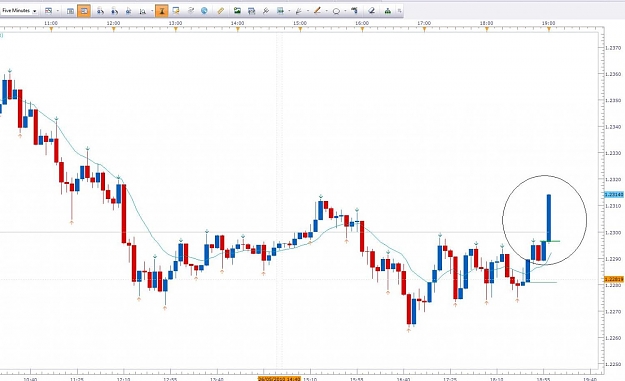625x381 pixels.
Task: Select the yellow ruler measure tool
Action: point(220,11)
